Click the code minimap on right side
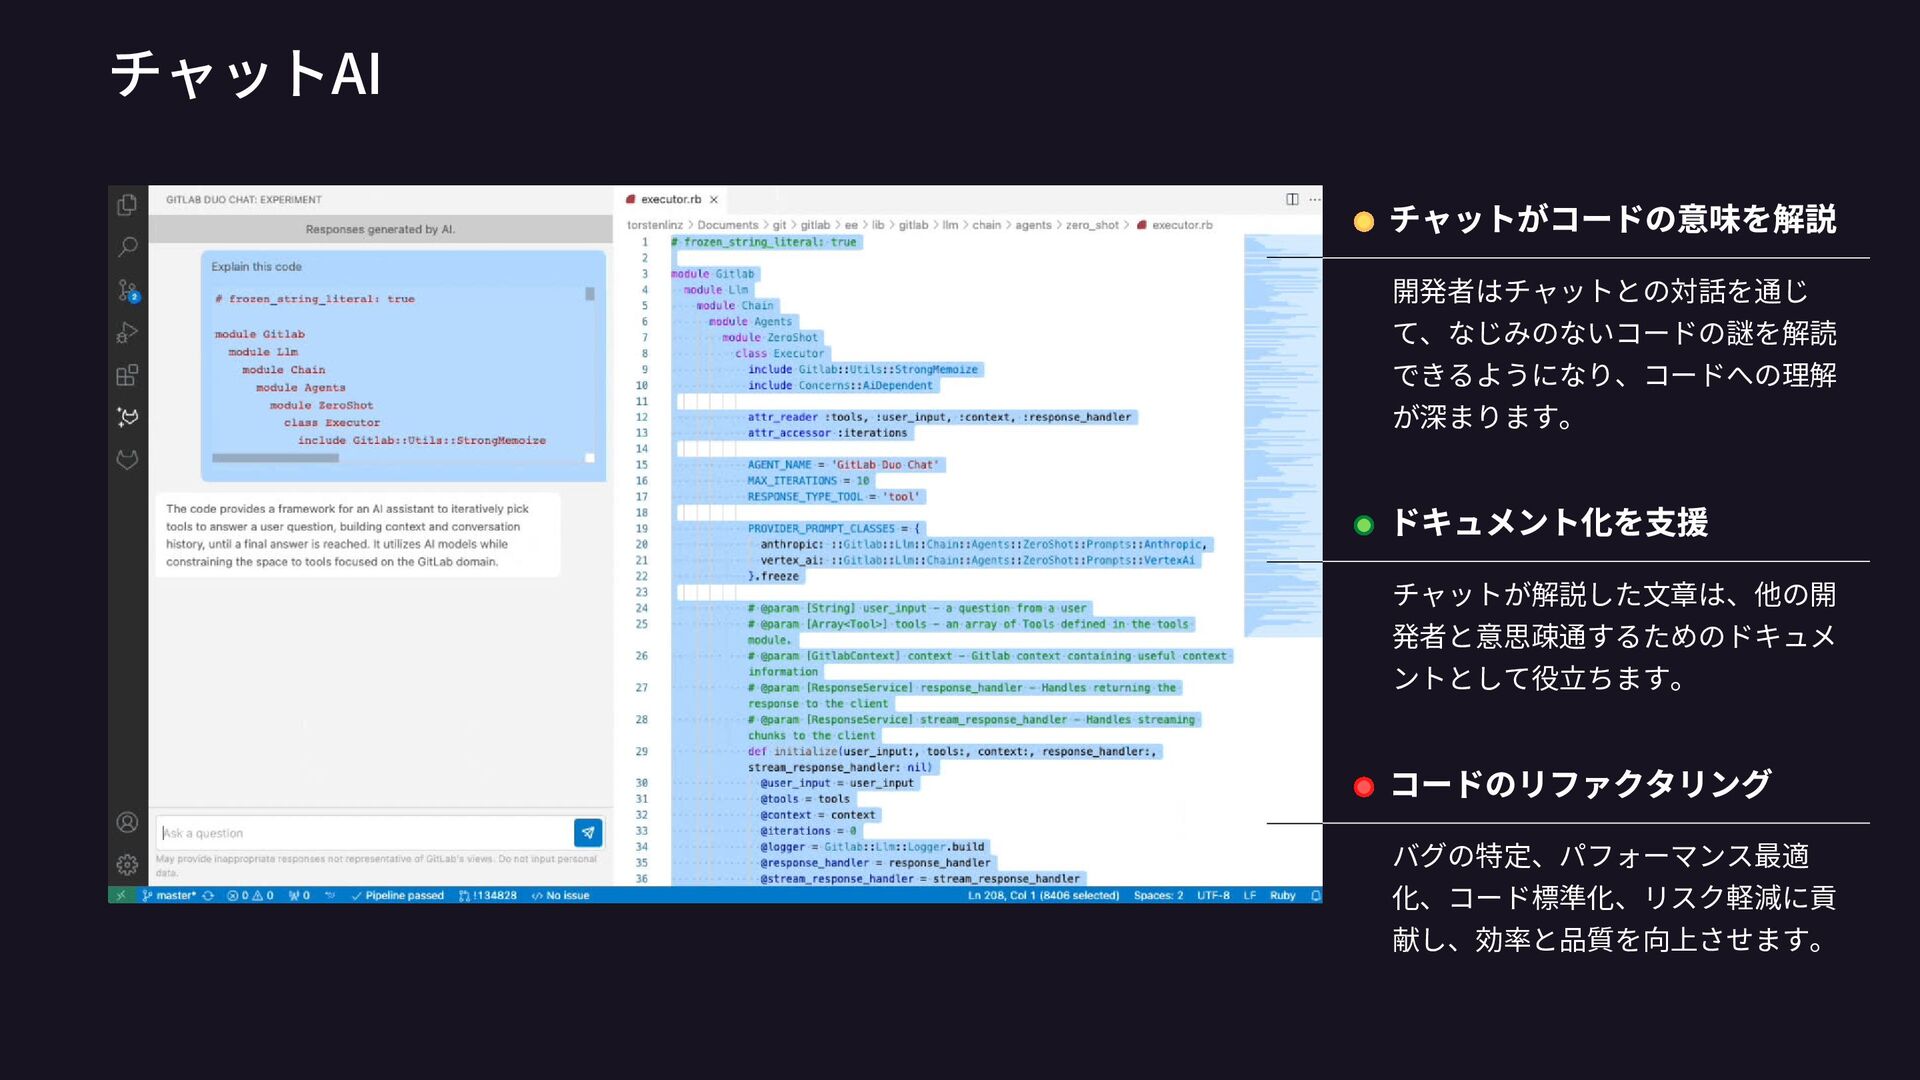The image size is (1920, 1080). 1282,430
